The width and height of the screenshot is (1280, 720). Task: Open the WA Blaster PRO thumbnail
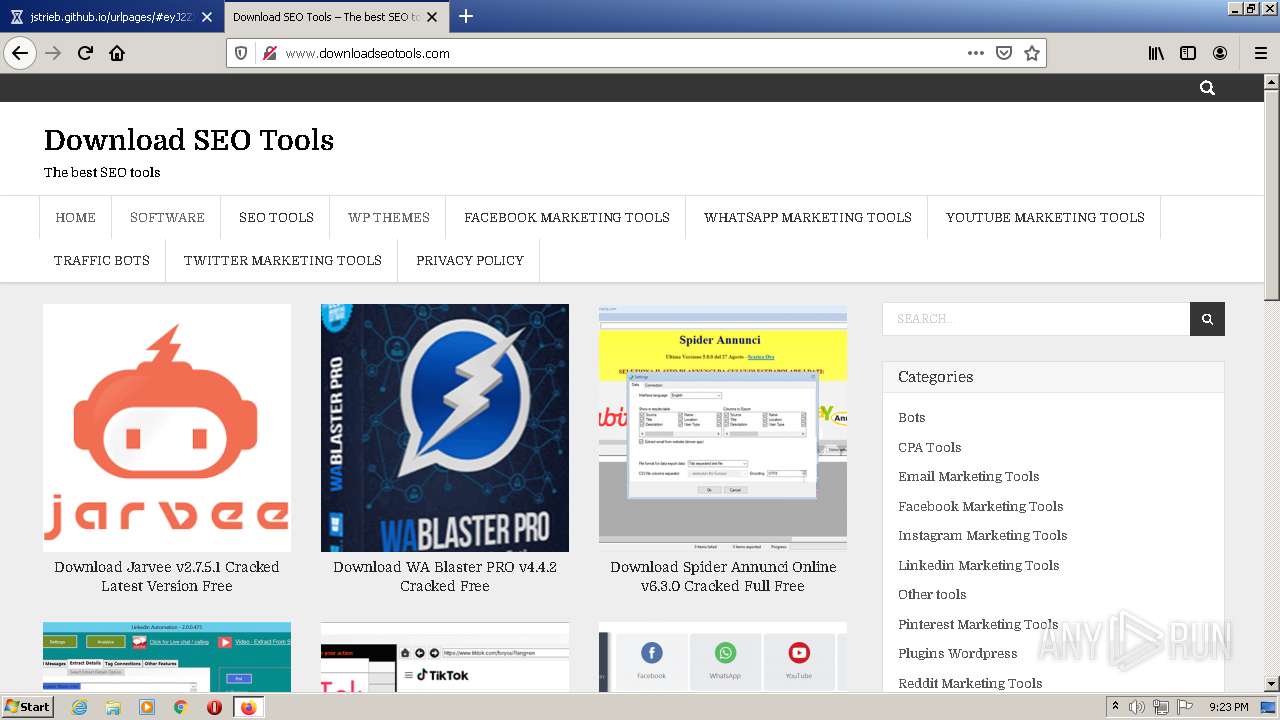[x=445, y=428]
